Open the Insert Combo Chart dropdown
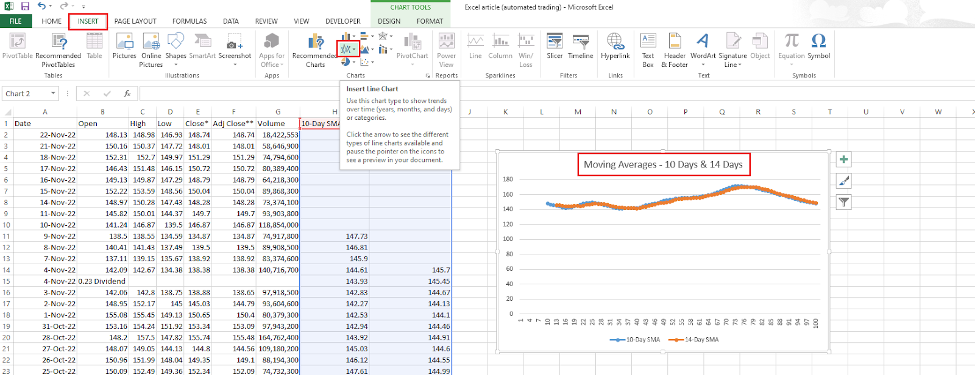This screenshot has width=977, height=375. click(x=384, y=49)
